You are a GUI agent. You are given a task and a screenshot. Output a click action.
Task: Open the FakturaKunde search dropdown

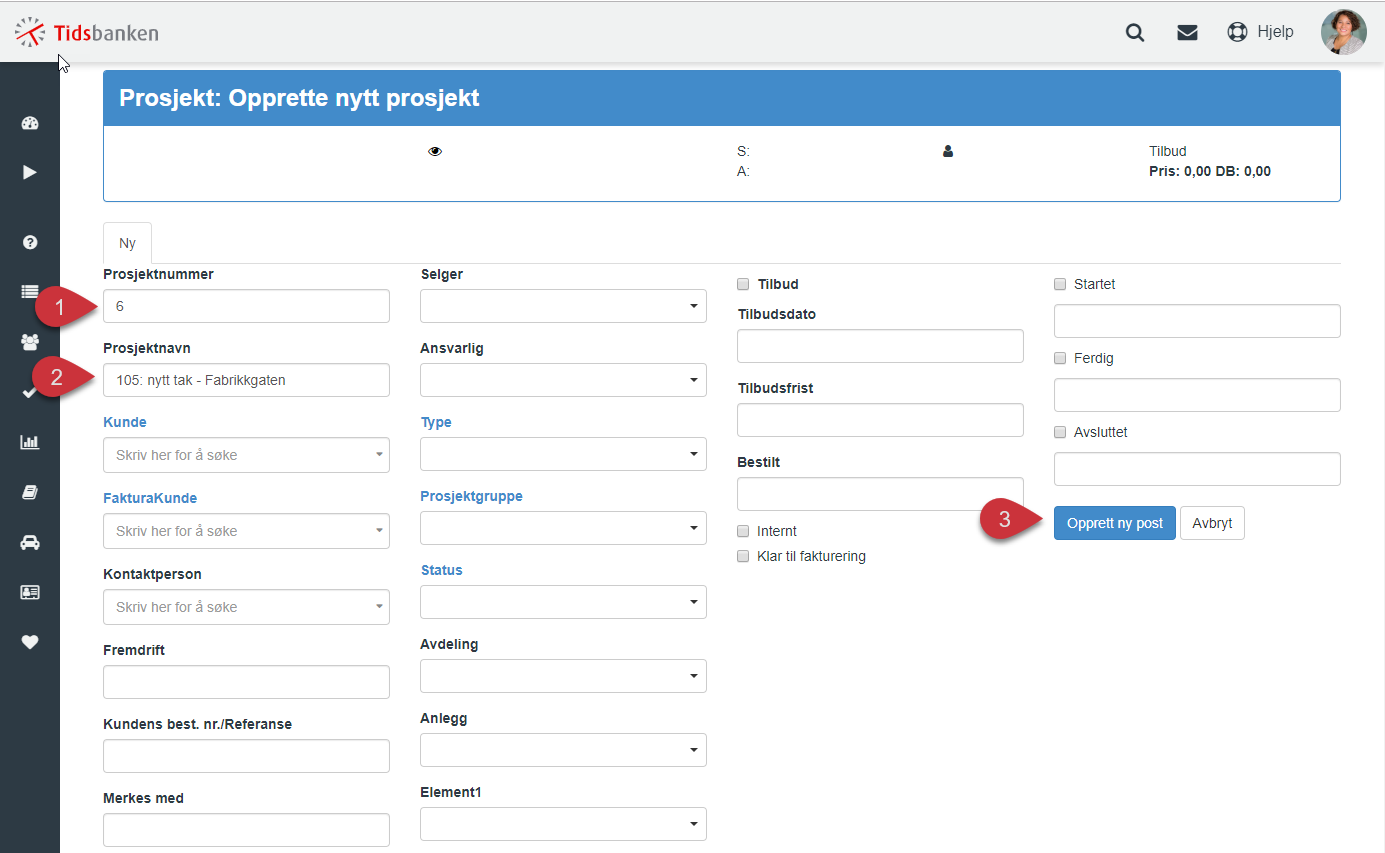pos(246,531)
